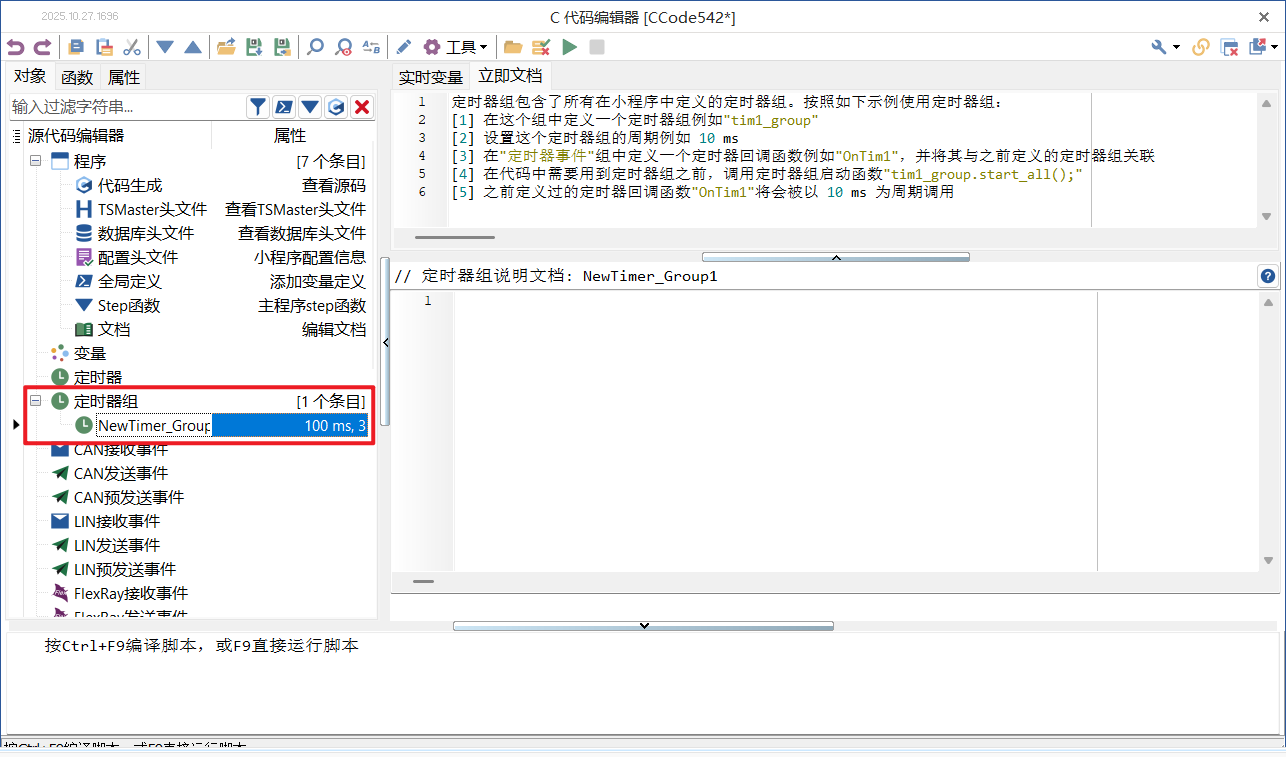
Task: Click the filter string input field
Action: pyautogui.click(x=125, y=107)
